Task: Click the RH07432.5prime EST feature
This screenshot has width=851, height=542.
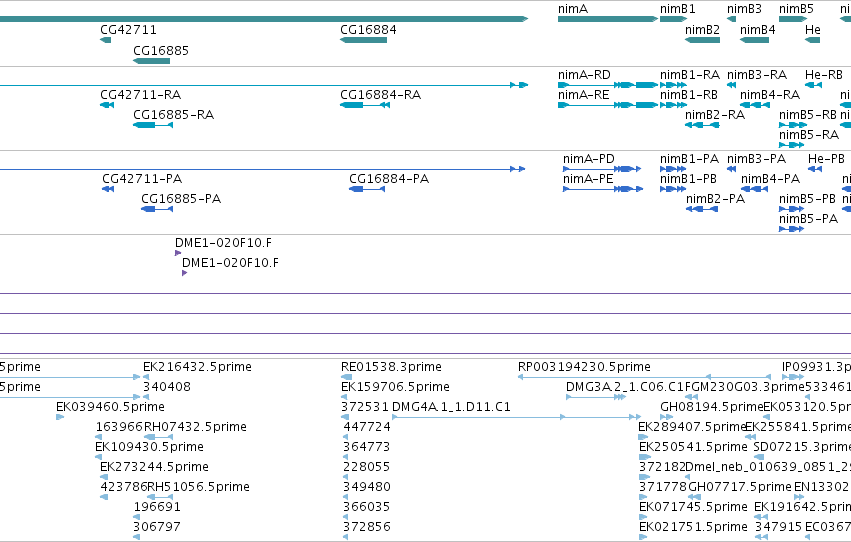Action: click(x=158, y=437)
